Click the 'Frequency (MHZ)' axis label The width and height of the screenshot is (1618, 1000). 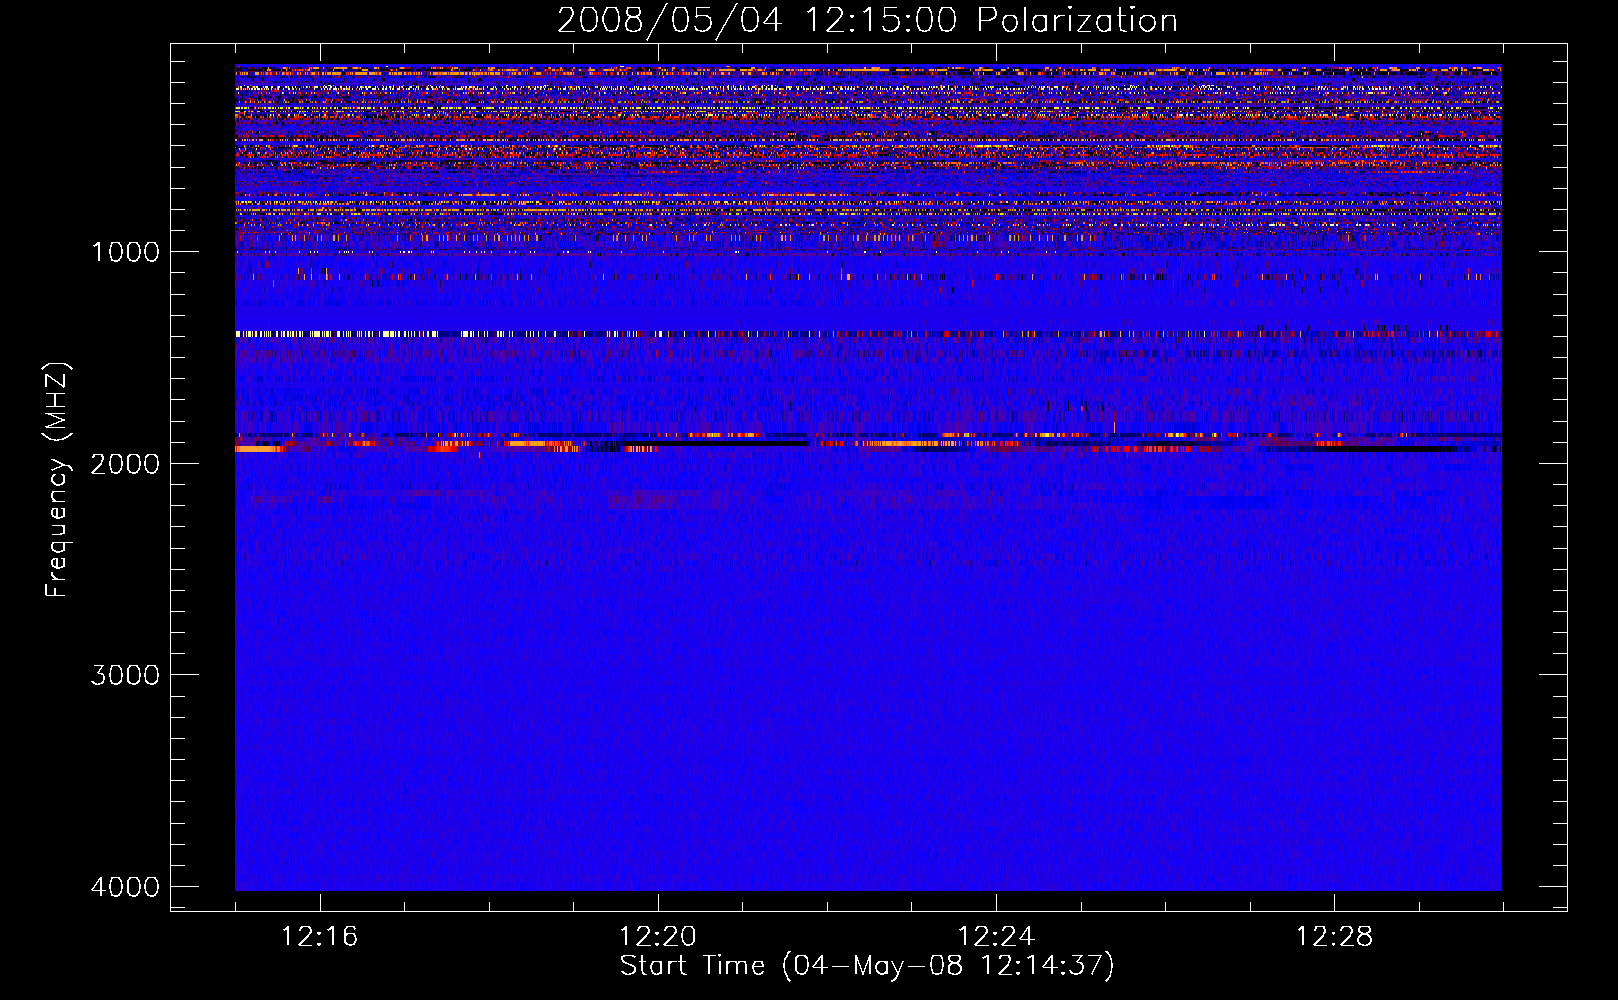57,480
